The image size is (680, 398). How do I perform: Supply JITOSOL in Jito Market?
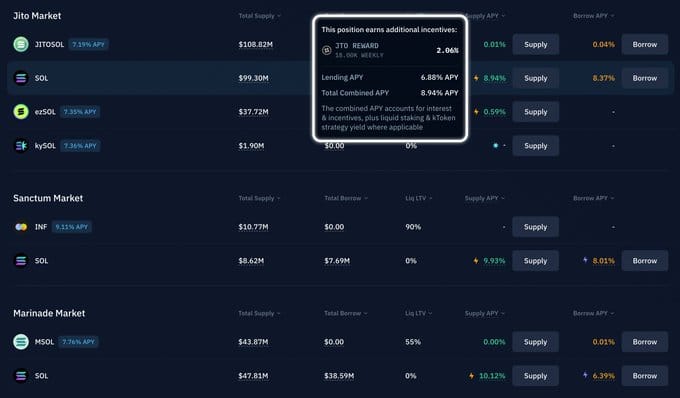pyautogui.click(x=536, y=44)
